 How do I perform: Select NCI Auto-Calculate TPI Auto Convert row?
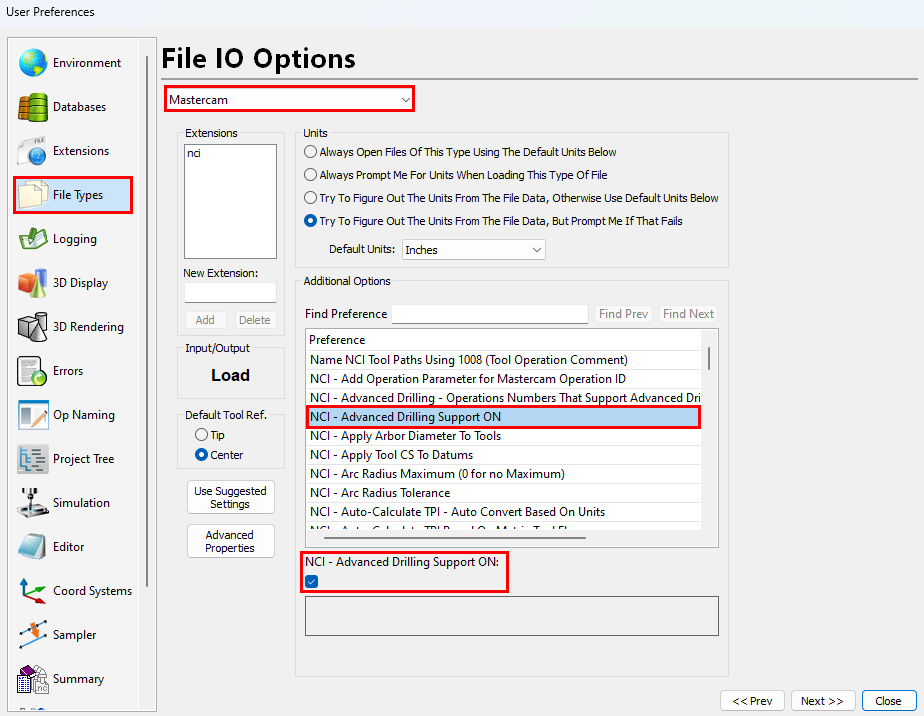(x=504, y=512)
